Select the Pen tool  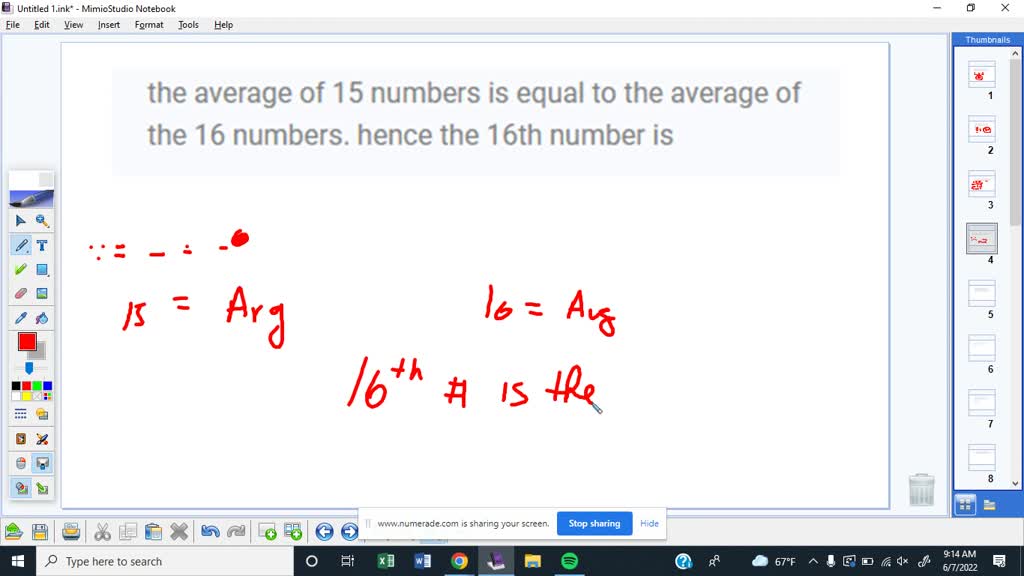(20, 245)
